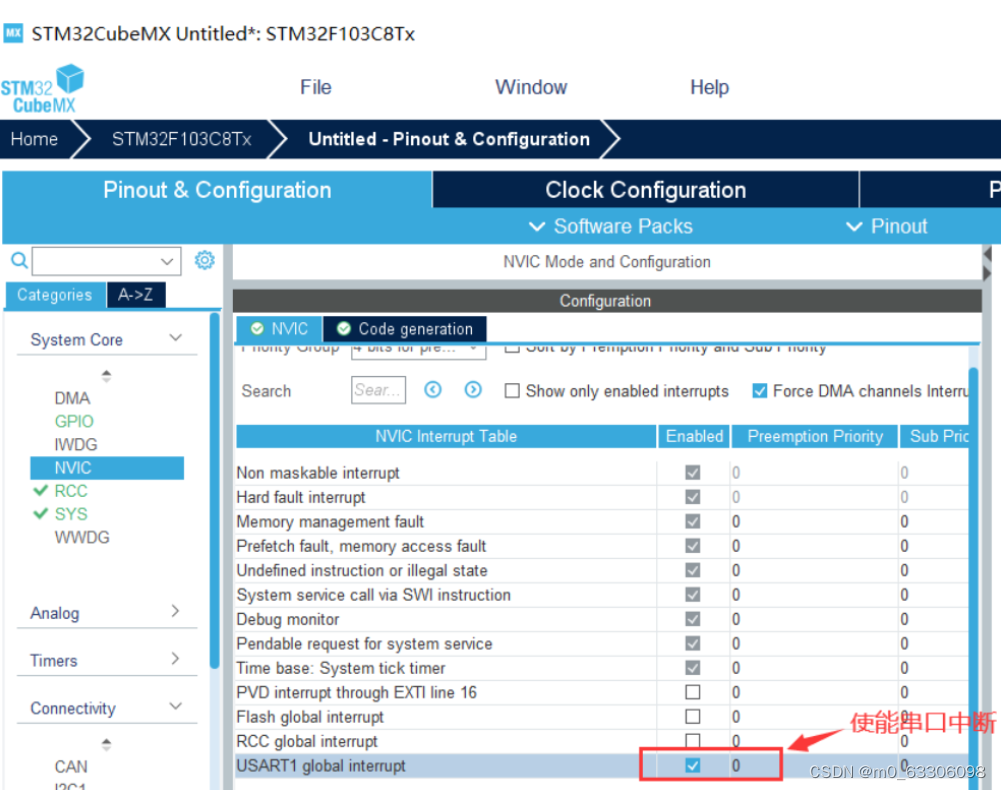Open the settings gear next to category search
This screenshot has height=790, width=1001.
tap(204, 260)
